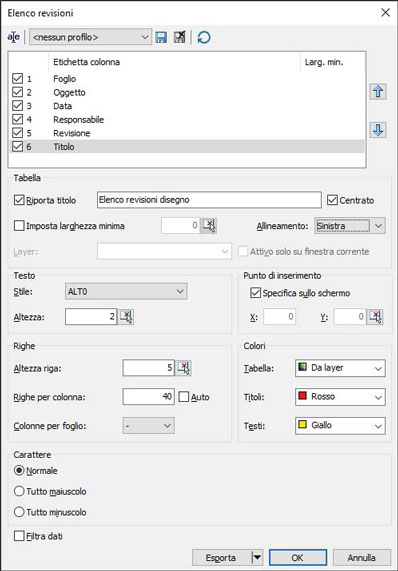398x571 pixels.
Task: Move selected column up with blue arrow
Action: [378, 91]
